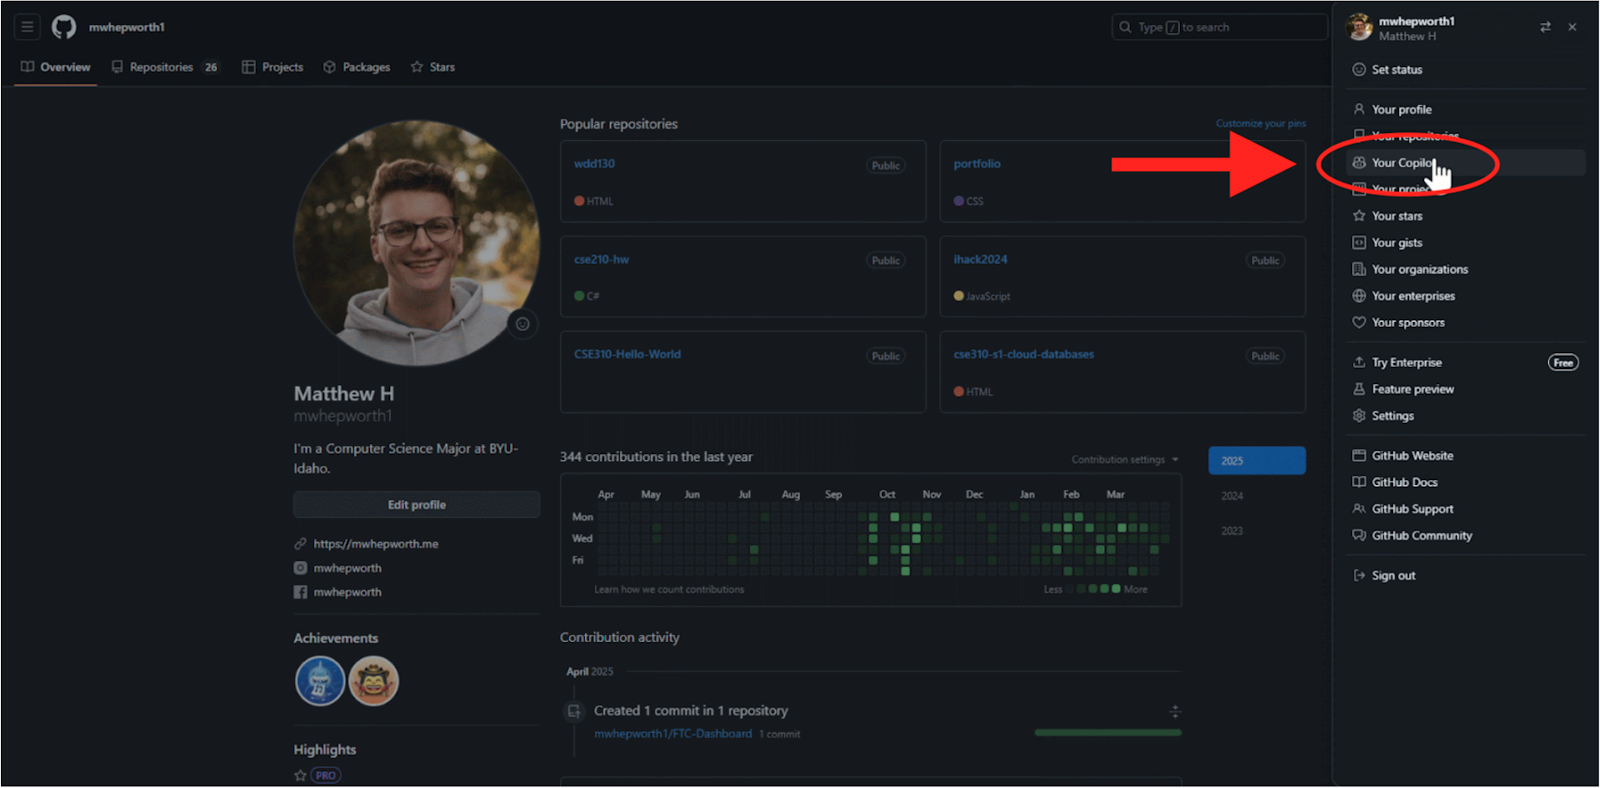
Task: Click Set status in user menu
Action: [x=1396, y=70]
